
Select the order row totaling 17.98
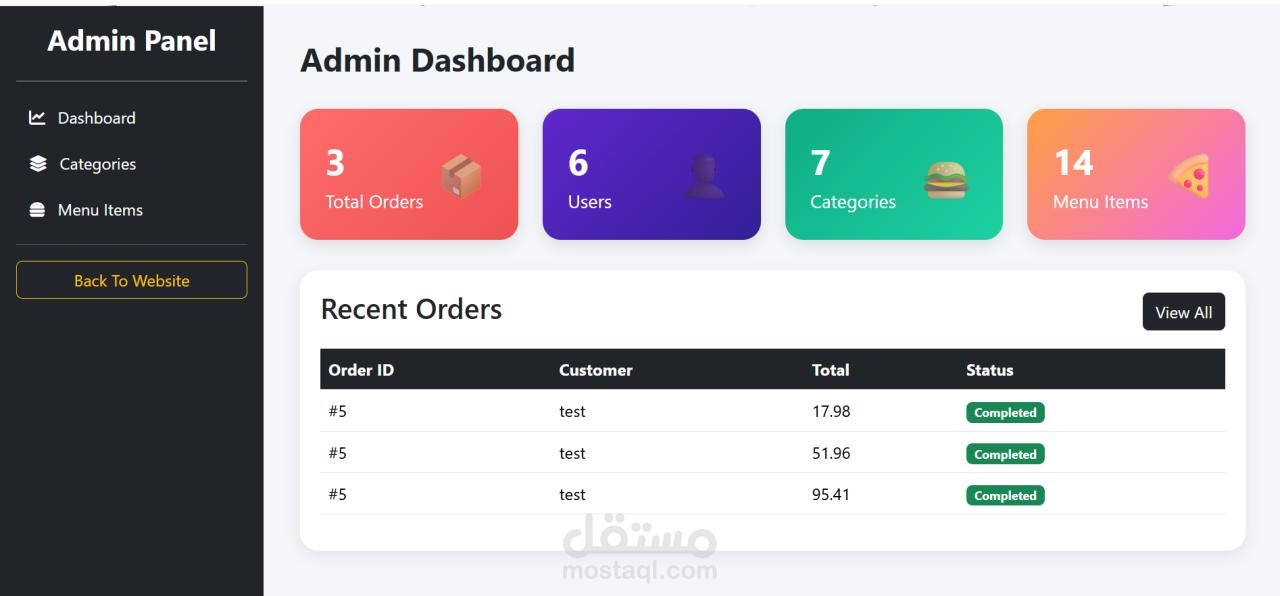click(x=772, y=411)
